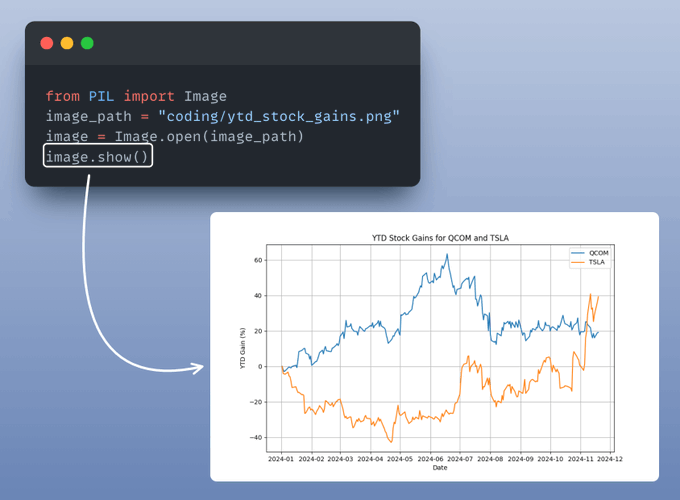The width and height of the screenshot is (680, 500).
Task: Select the highlighted image.show() line
Action: tap(98, 156)
